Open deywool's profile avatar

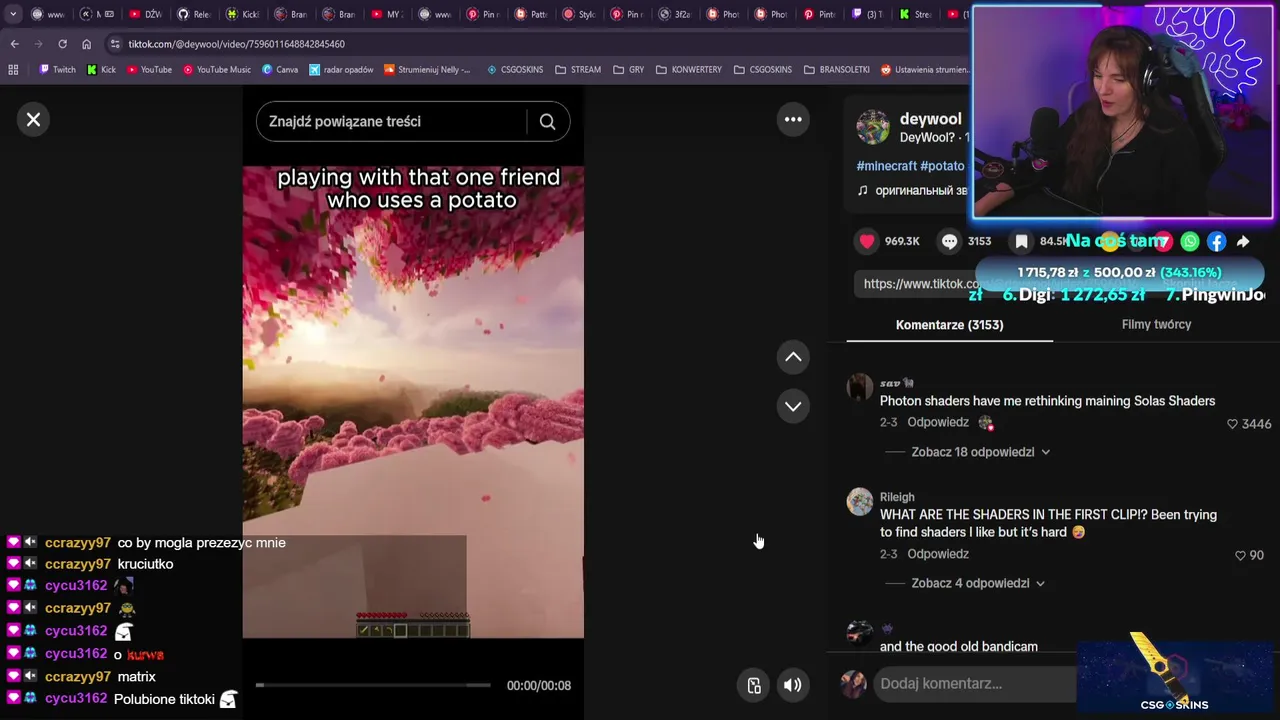tap(872, 127)
